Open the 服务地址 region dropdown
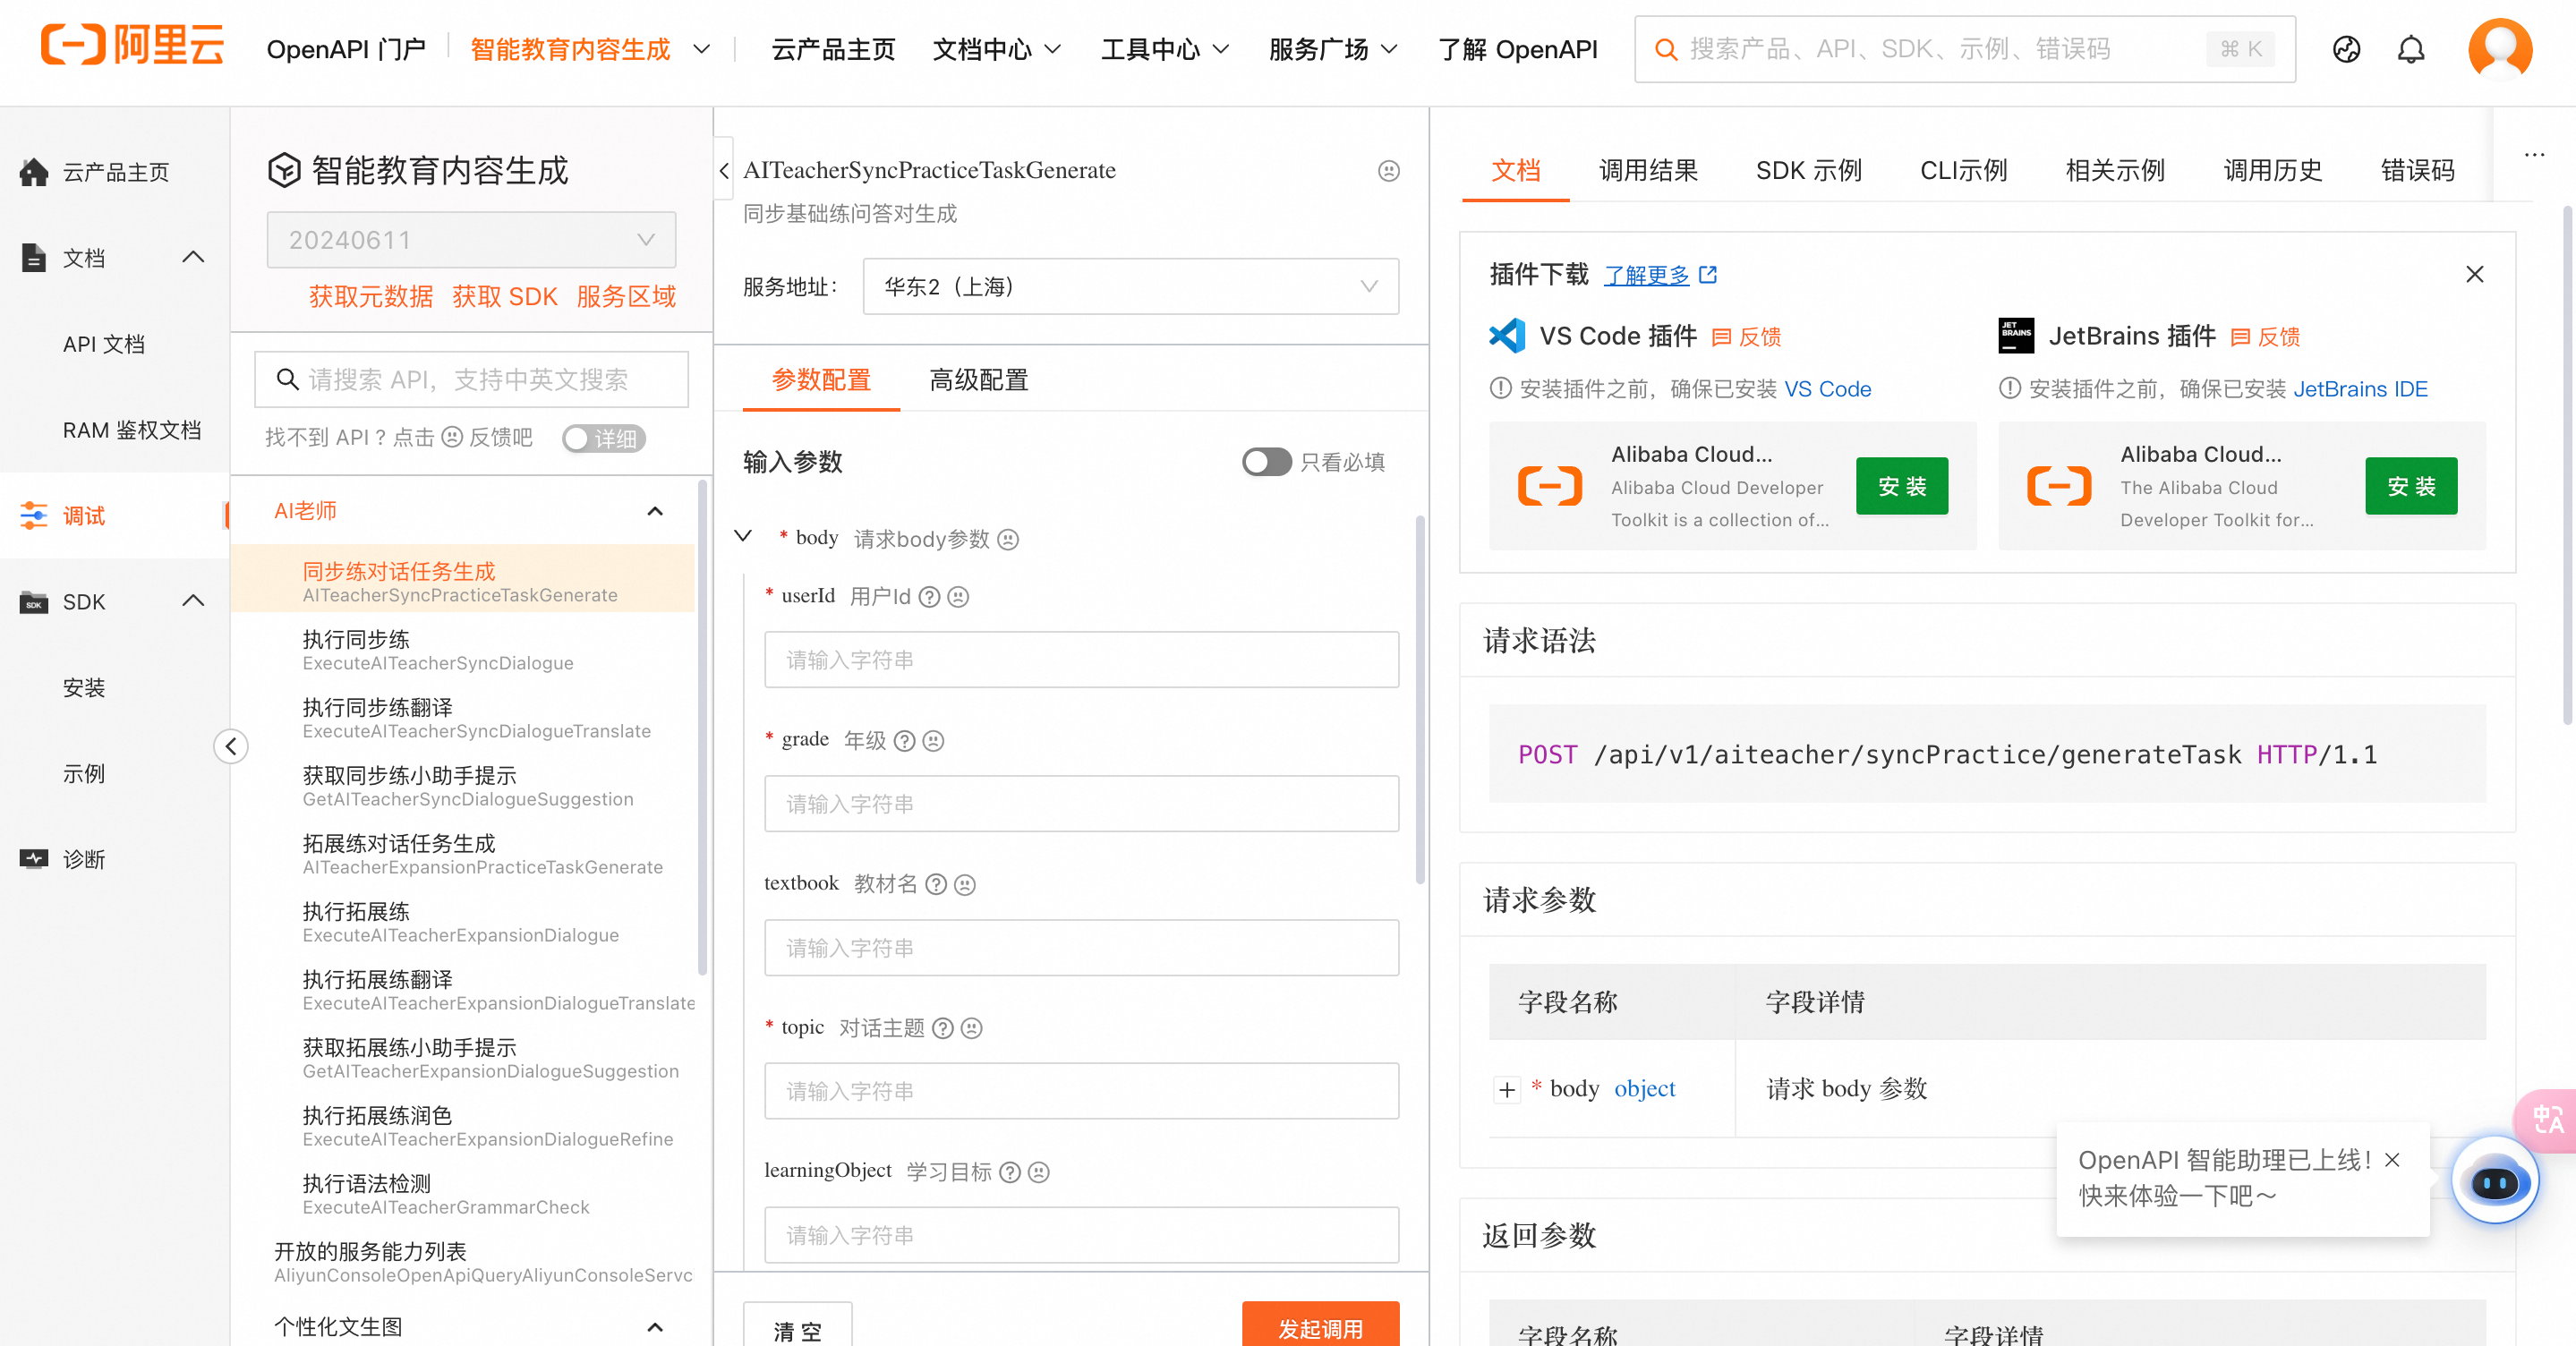 point(1130,287)
